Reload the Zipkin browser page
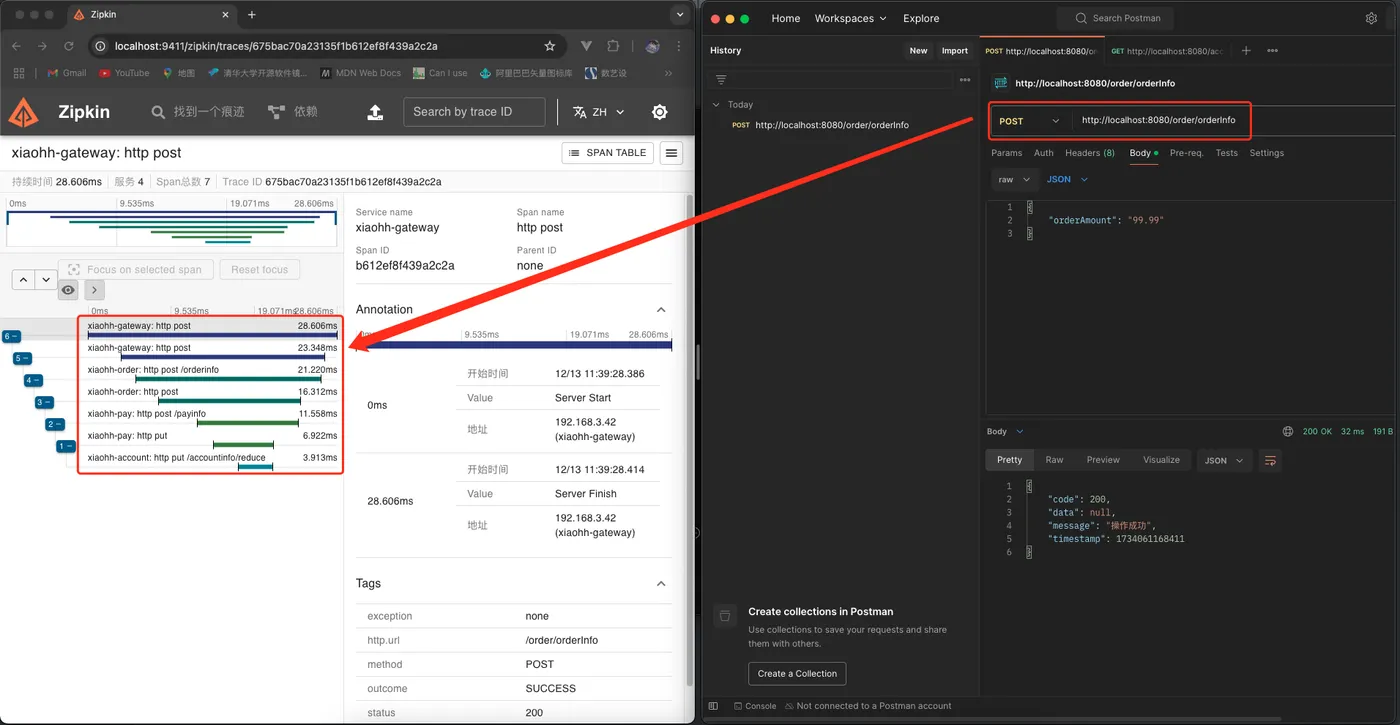 tap(69, 46)
